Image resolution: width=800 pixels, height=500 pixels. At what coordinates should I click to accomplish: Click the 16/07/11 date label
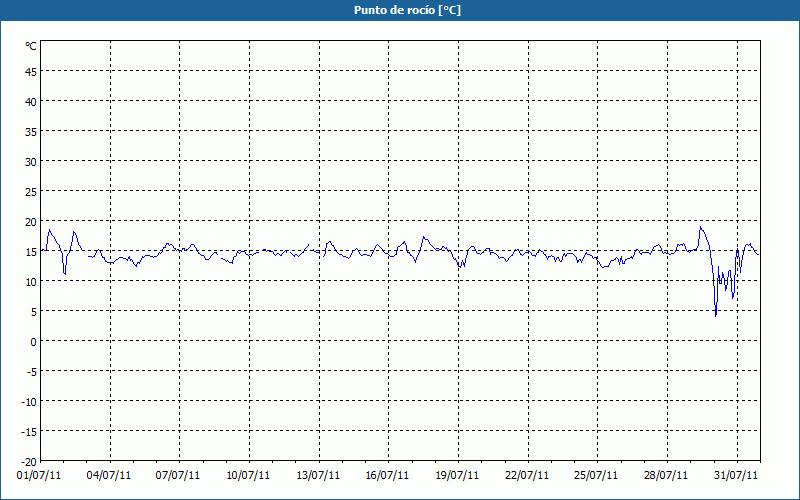click(x=387, y=476)
